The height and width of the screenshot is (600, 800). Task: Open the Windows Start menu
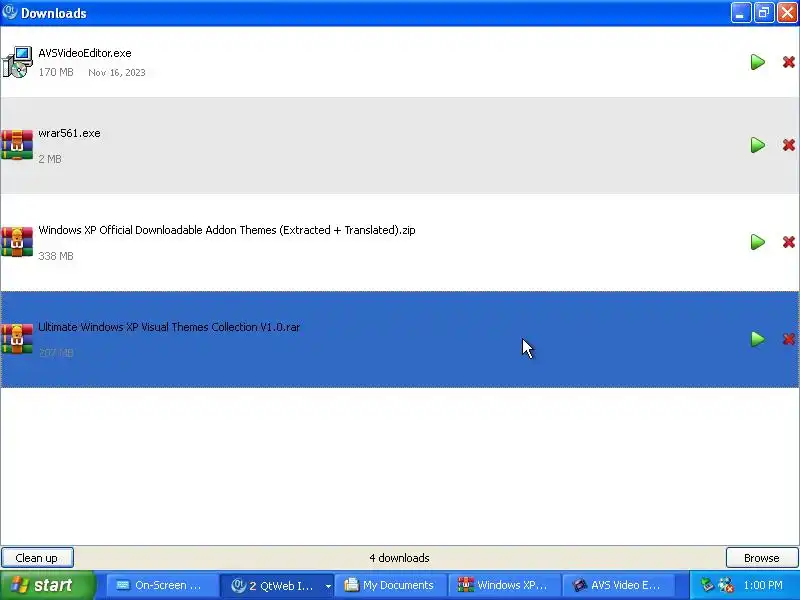coord(48,585)
